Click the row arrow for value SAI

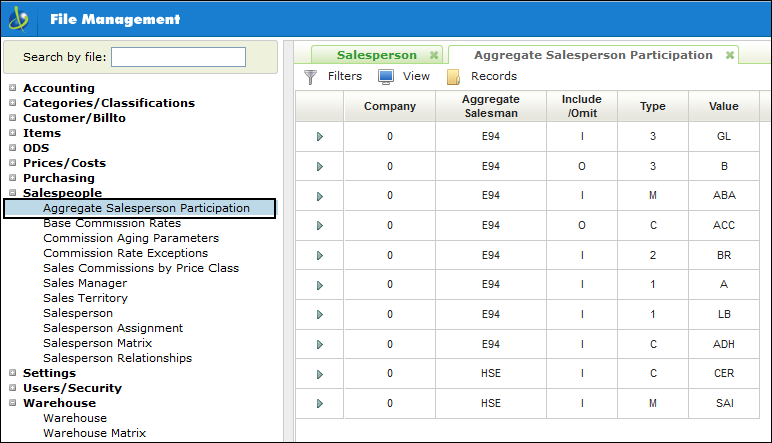(320, 404)
